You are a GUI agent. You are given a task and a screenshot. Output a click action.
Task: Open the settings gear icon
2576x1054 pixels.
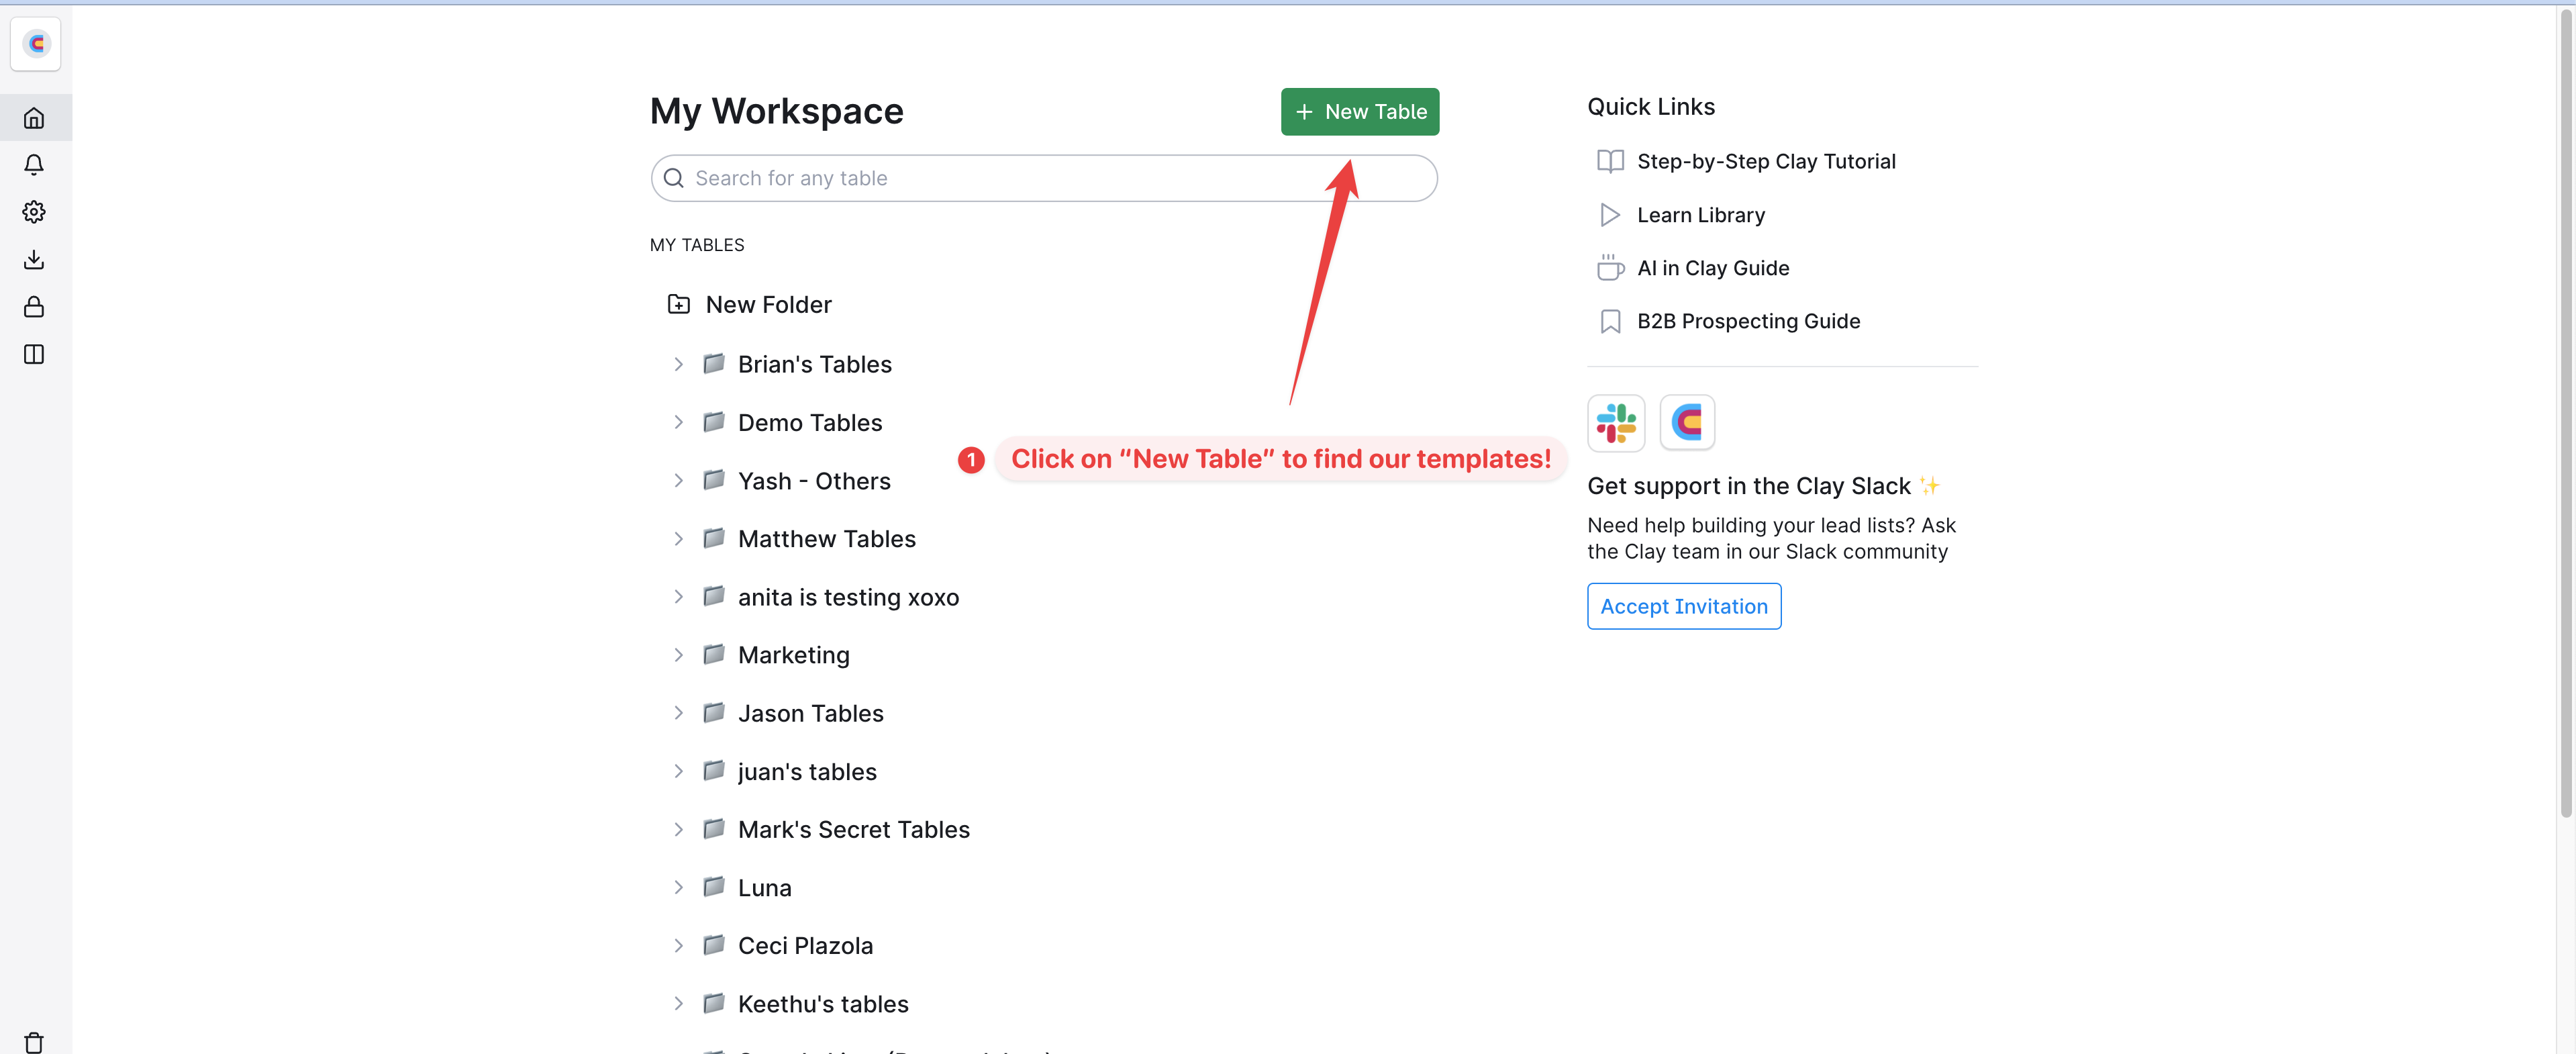[34, 212]
